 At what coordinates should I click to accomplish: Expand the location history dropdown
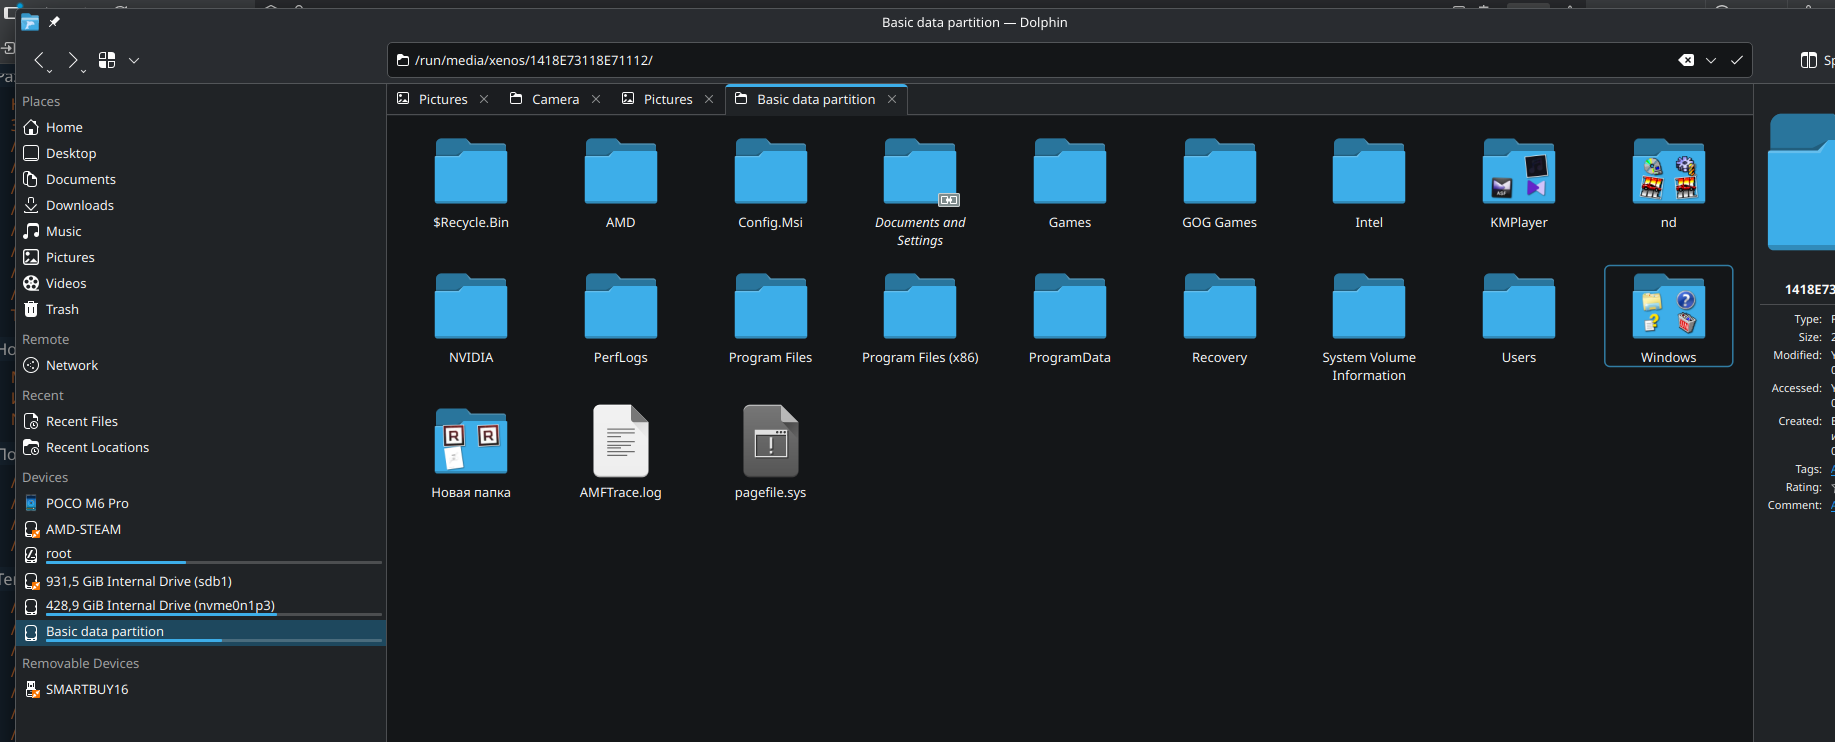click(x=1711, y=61)
